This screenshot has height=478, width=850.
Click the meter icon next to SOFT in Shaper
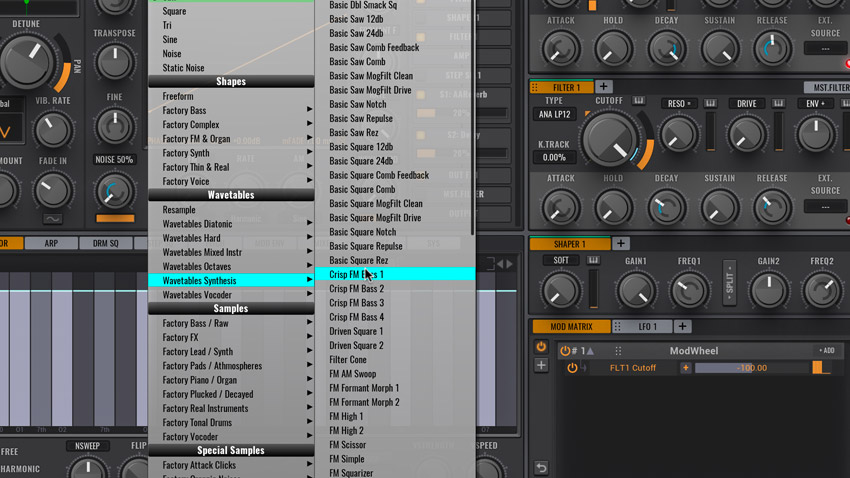(594, 261)
